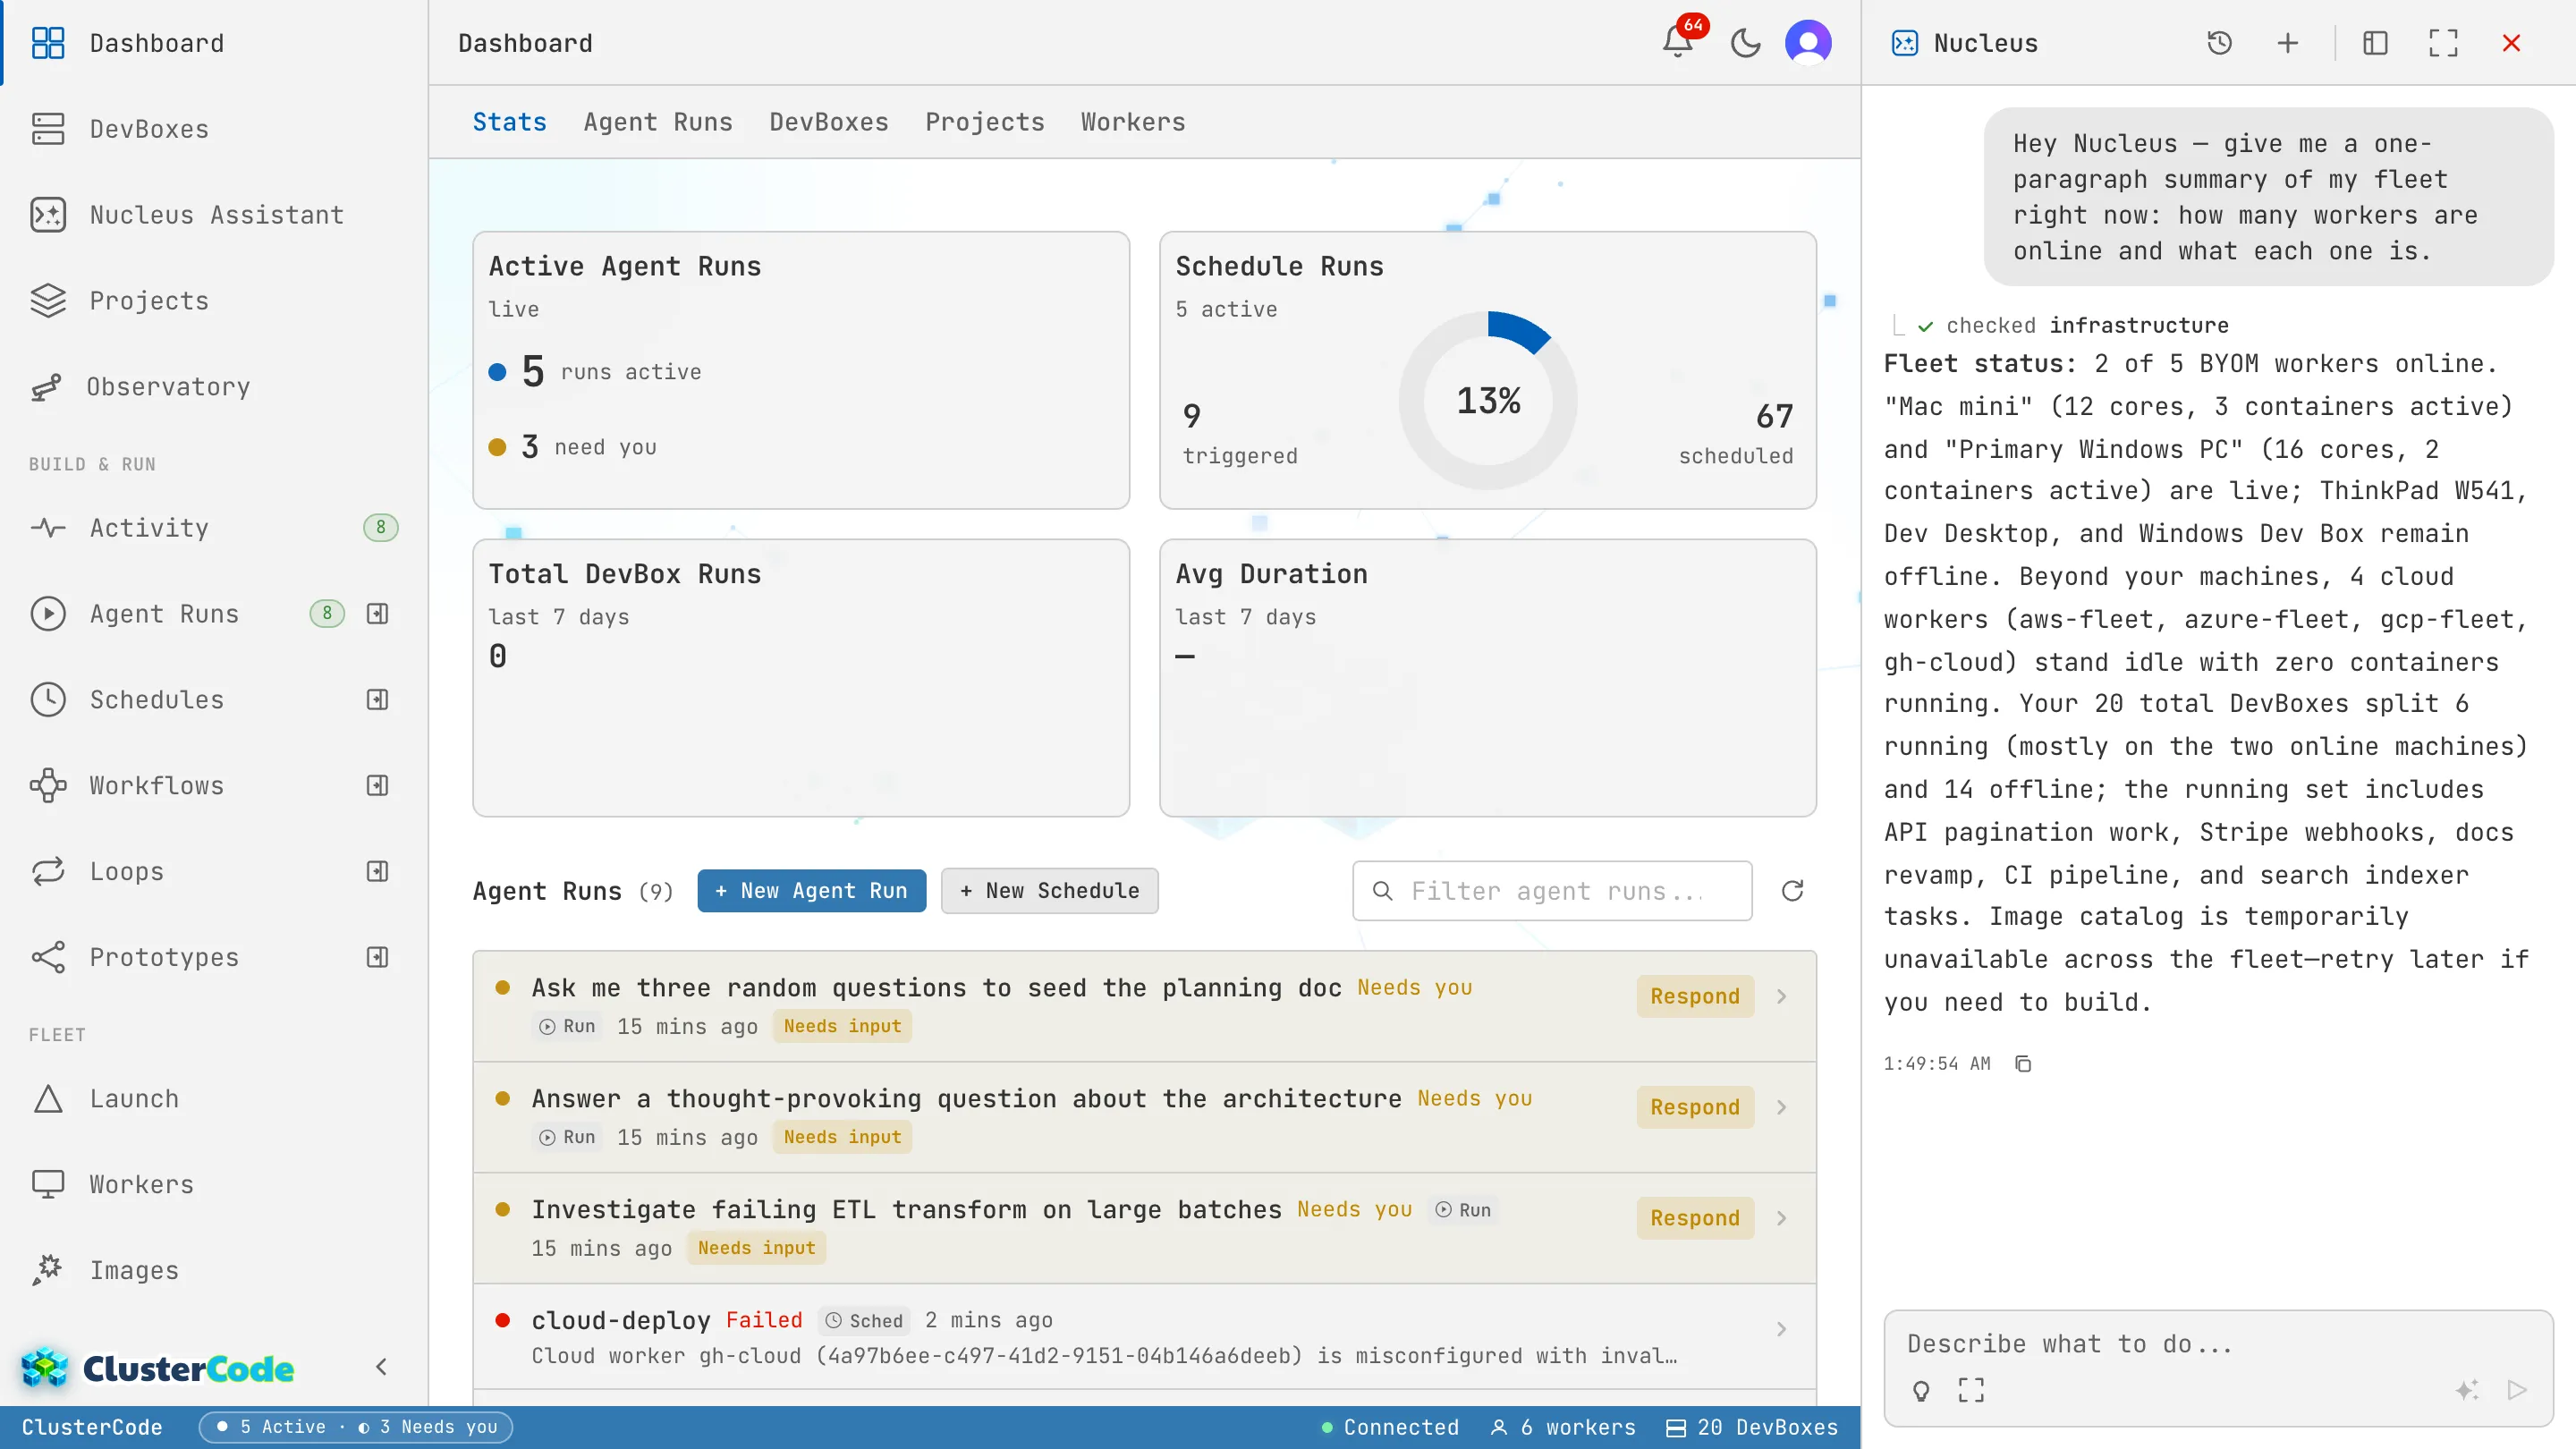The height and width of the screenshot is (1449, 2576).
Task: Respond to the planning doc run
Action: point(1695,997)
